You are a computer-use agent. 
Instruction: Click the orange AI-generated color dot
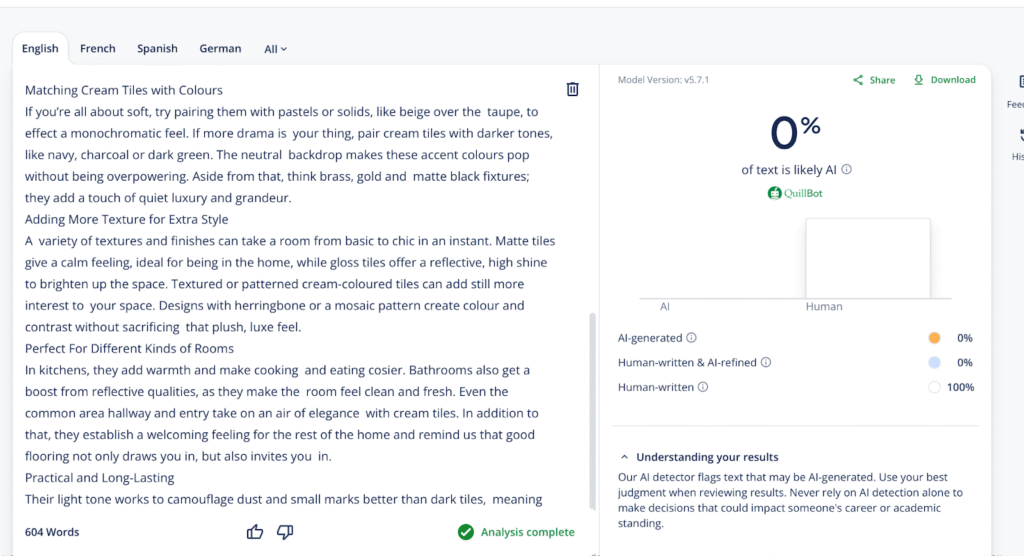934,338
